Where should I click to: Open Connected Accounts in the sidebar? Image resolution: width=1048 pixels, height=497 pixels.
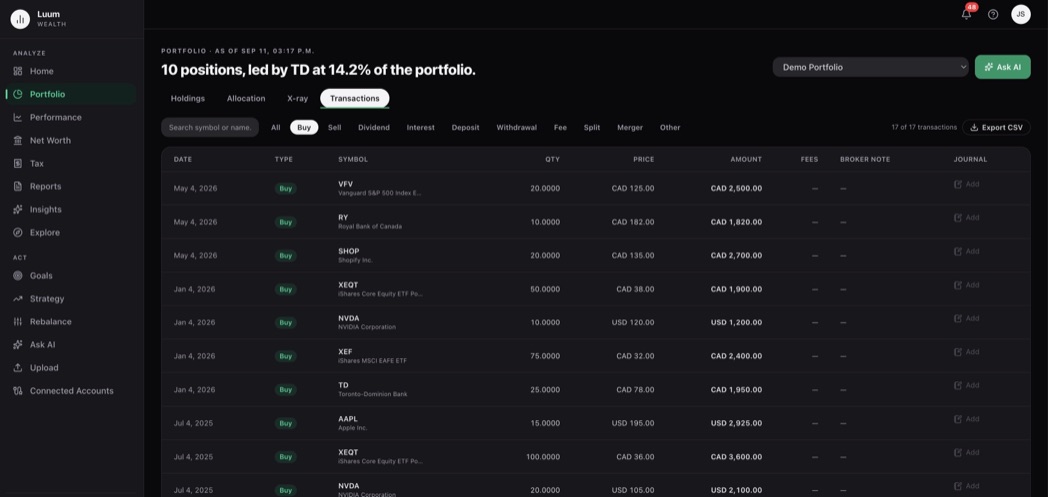[x=70, y=391]
